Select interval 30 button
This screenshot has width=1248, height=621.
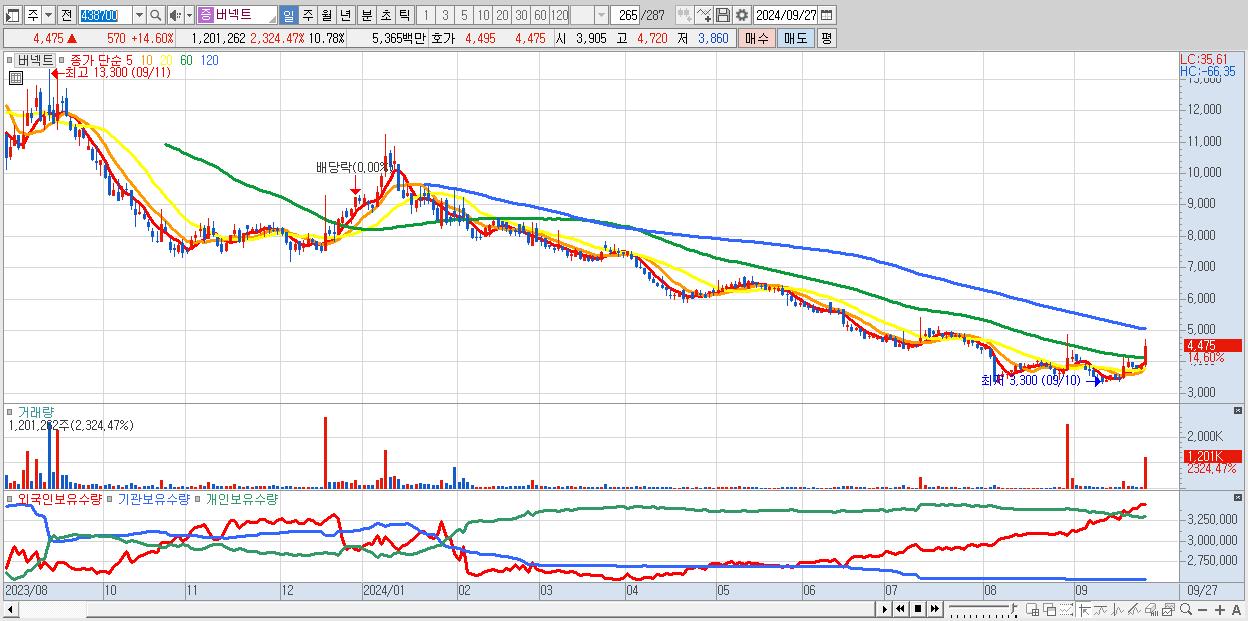pyautogui.click(x=521, y=15)
